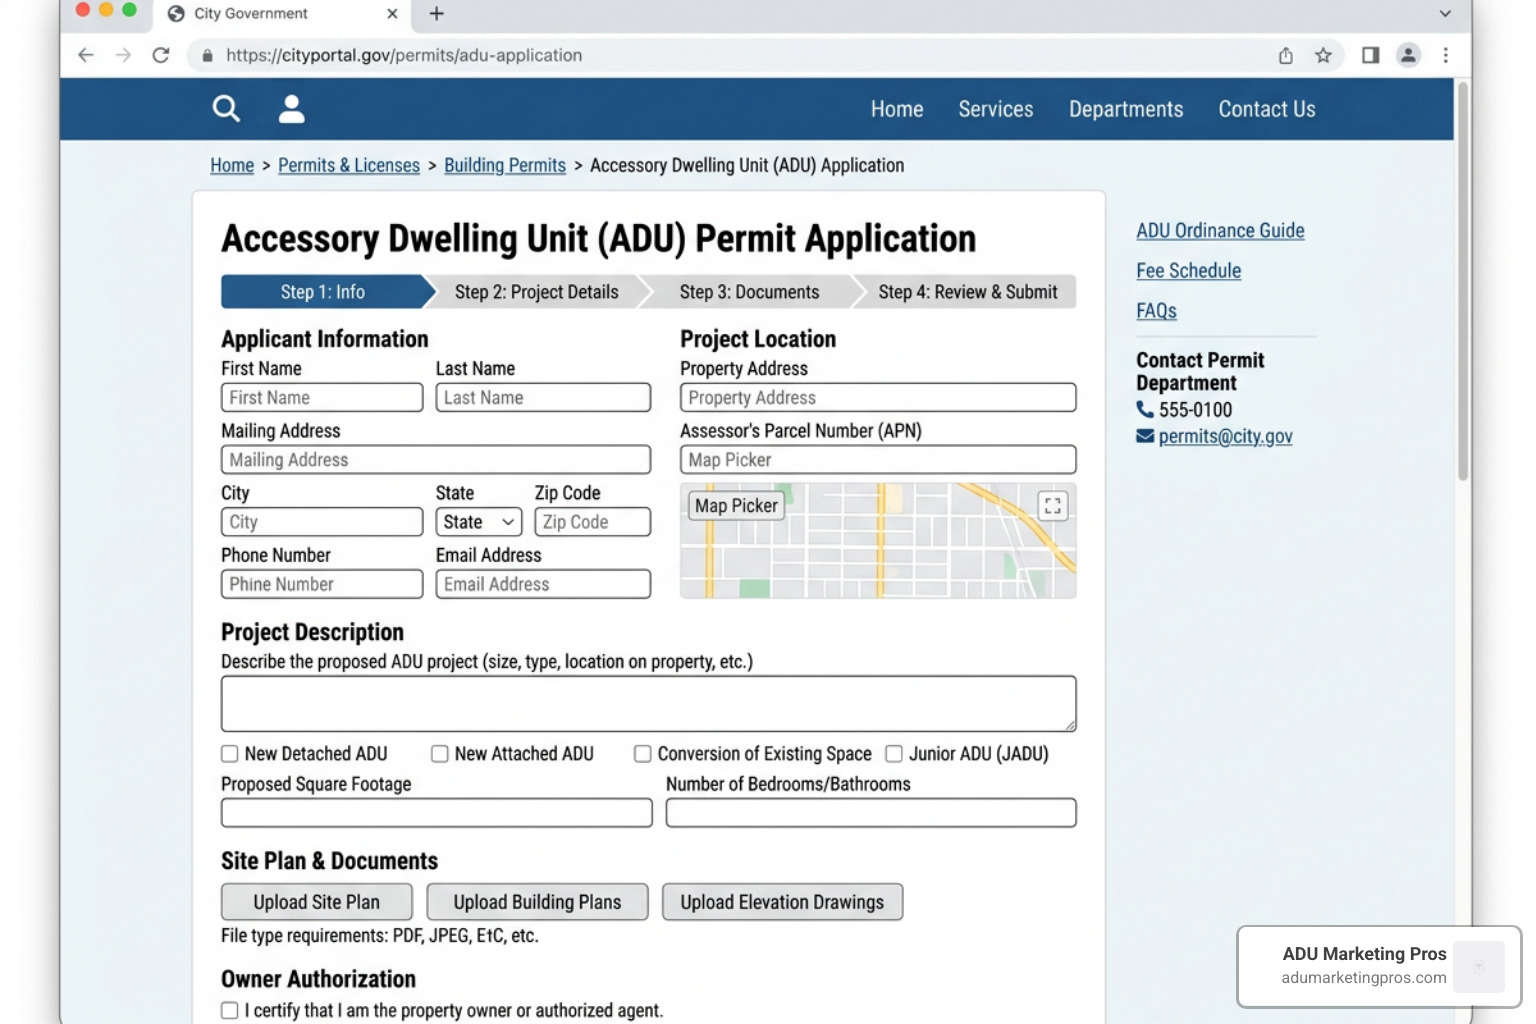The width and height of the screenshot is (1536, 1024).
Task: Click the Home breadcrumb link
Action: 232,165
